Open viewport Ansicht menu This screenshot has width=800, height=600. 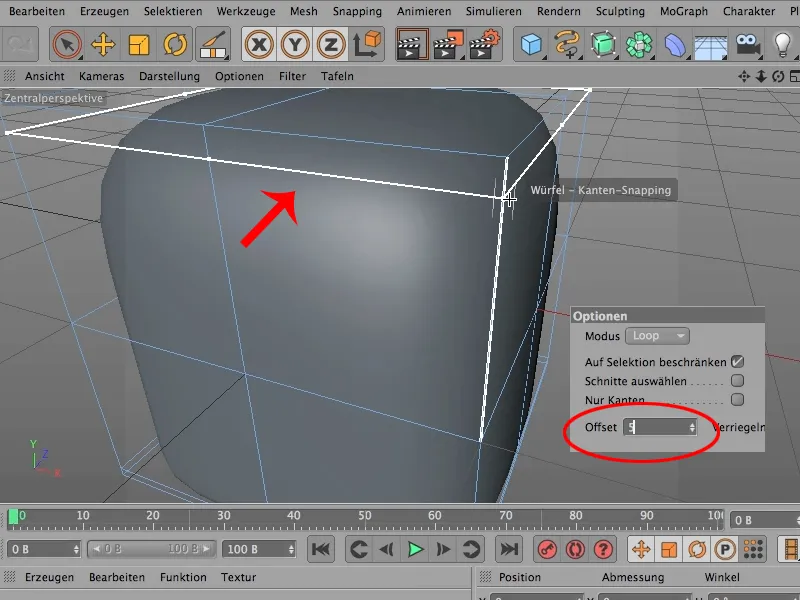click(x=45, y=77)
